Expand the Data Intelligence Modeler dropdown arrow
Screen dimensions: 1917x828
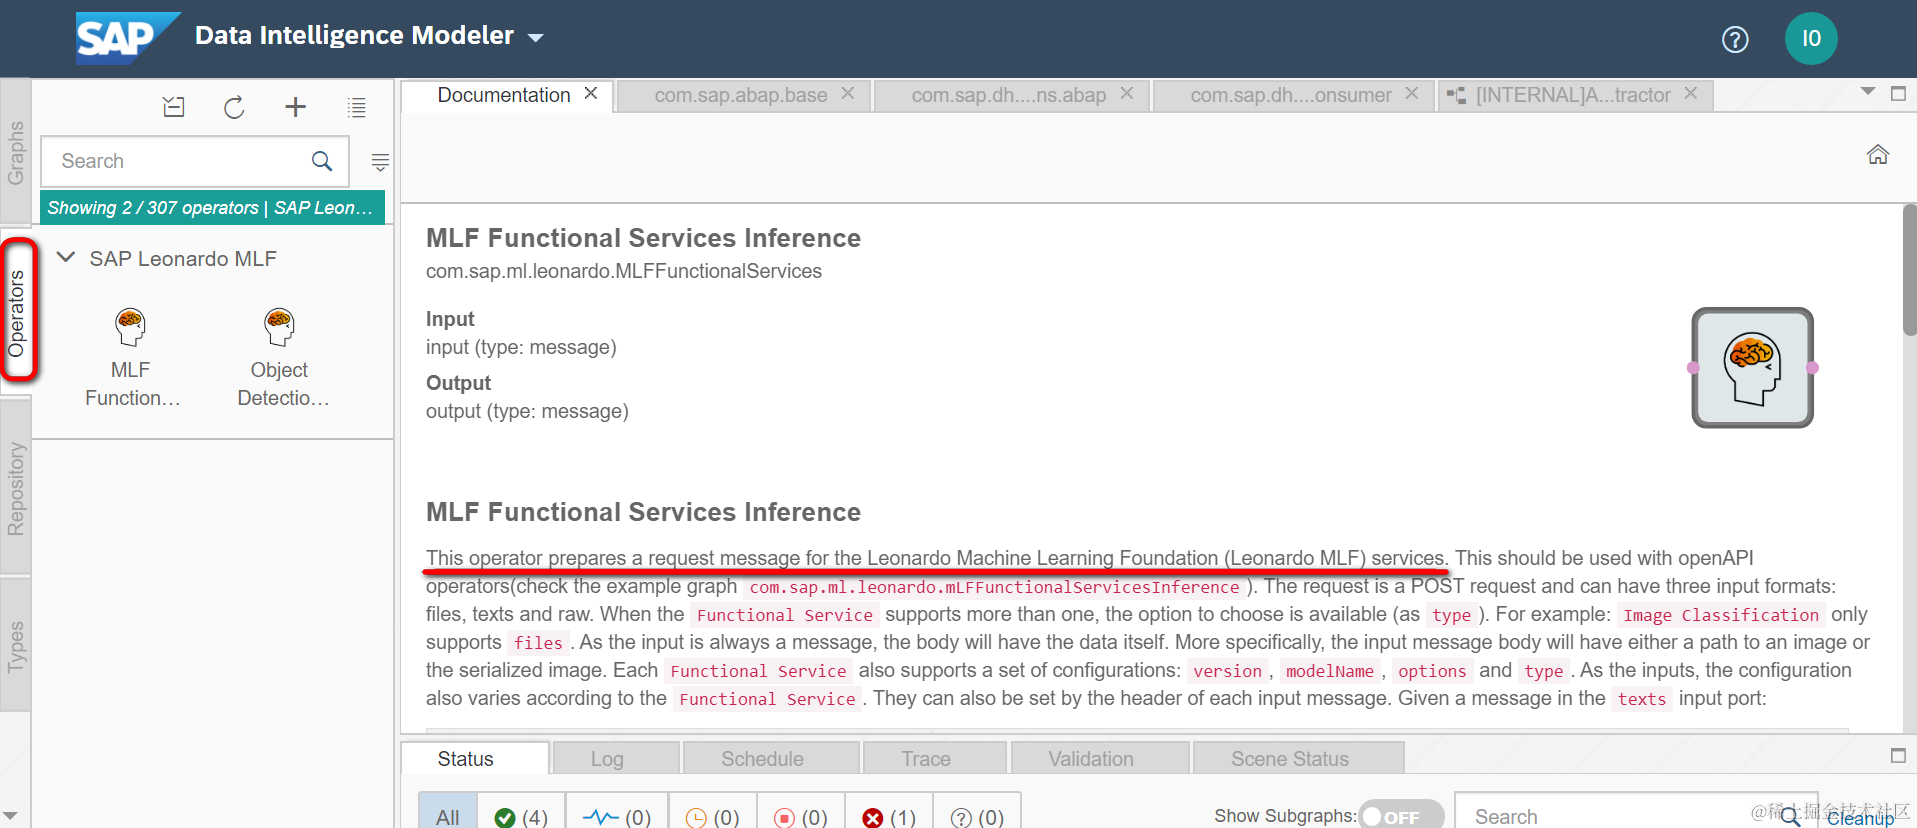(x=536, y=38)
